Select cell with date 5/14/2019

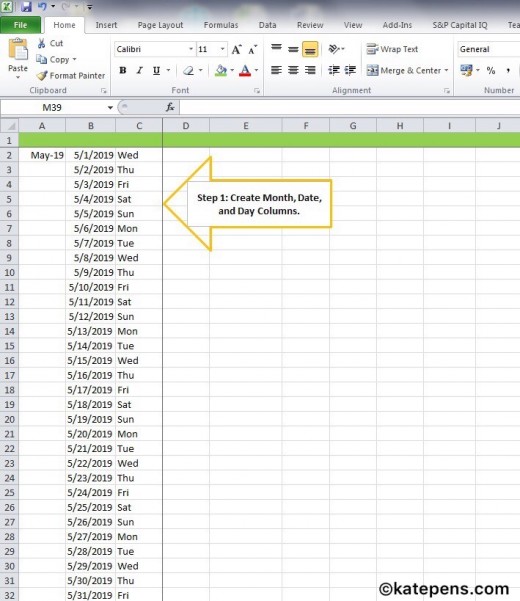click(90, 346)
